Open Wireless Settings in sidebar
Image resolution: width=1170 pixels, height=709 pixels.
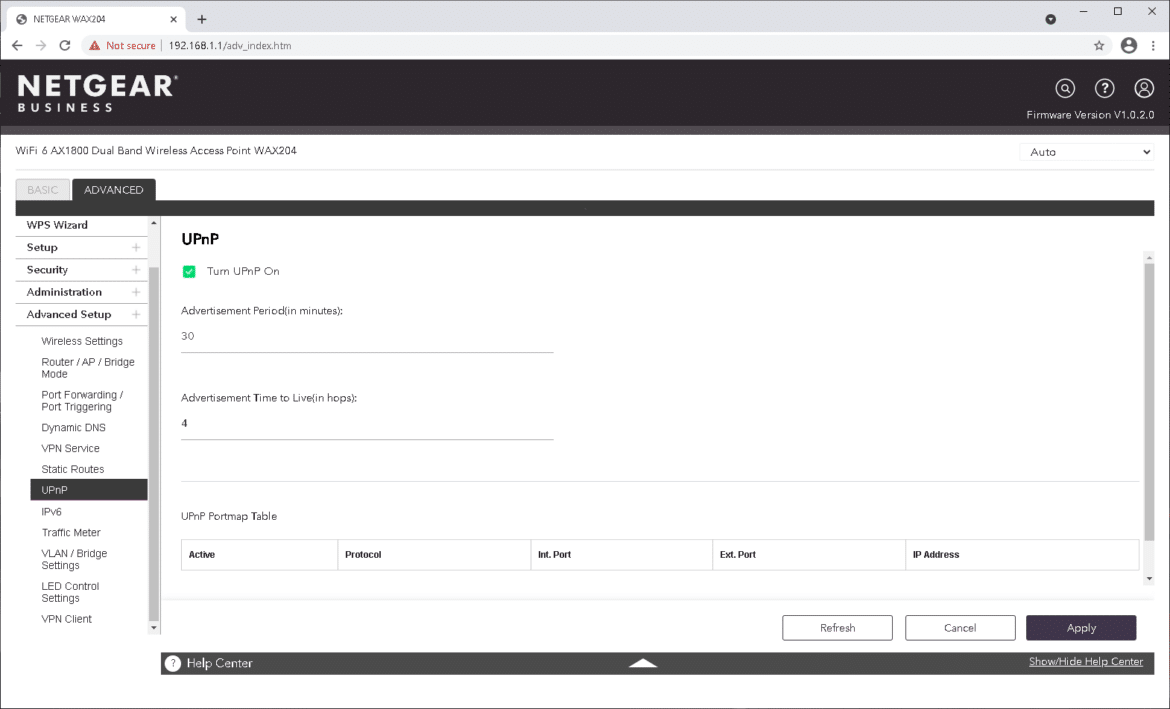[x=82, y=341]
